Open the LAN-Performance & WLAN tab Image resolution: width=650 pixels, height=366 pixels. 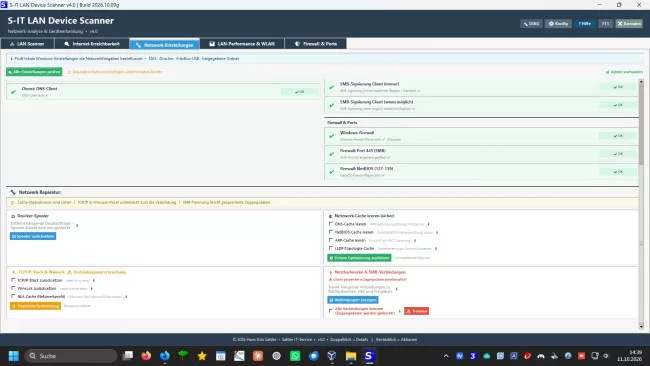(242, 44)
